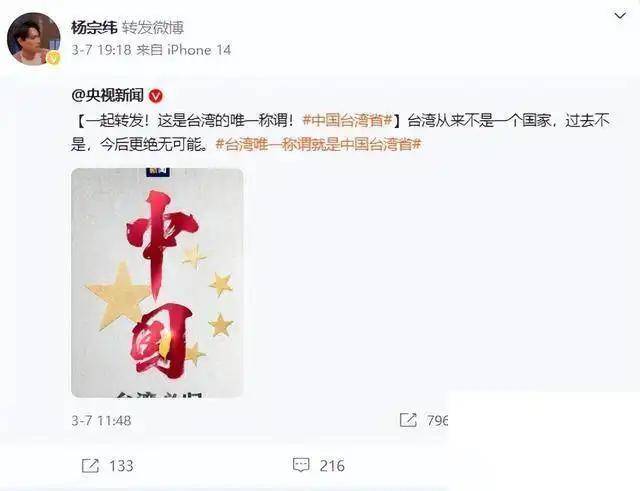This screenshot has width=640, height=491.
Task: Click the gold verified badge on avatar
Action: tap(53, 58)
